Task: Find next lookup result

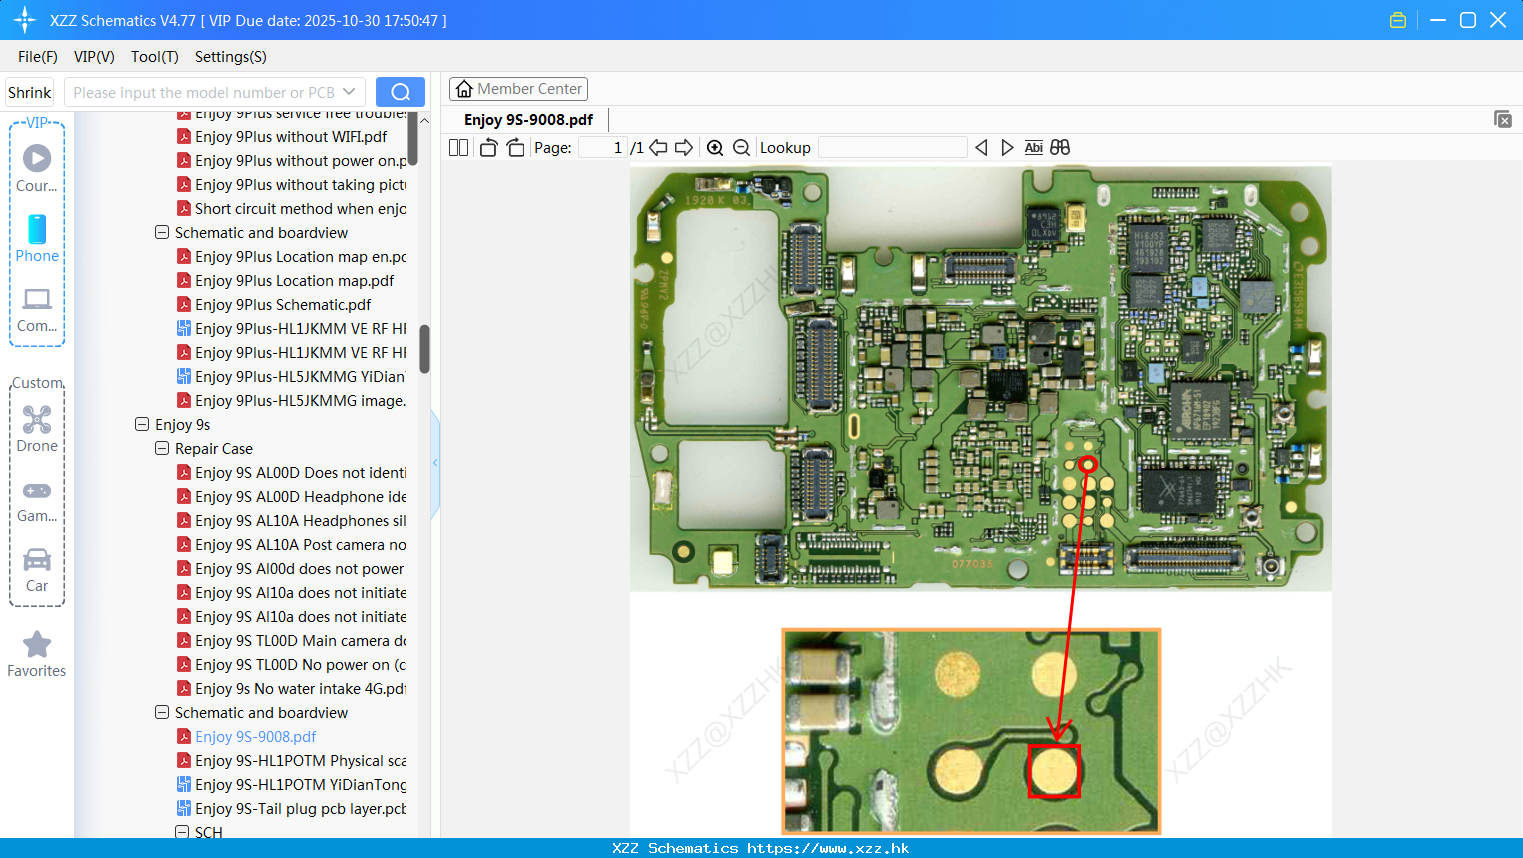Action: [1007, 147]
